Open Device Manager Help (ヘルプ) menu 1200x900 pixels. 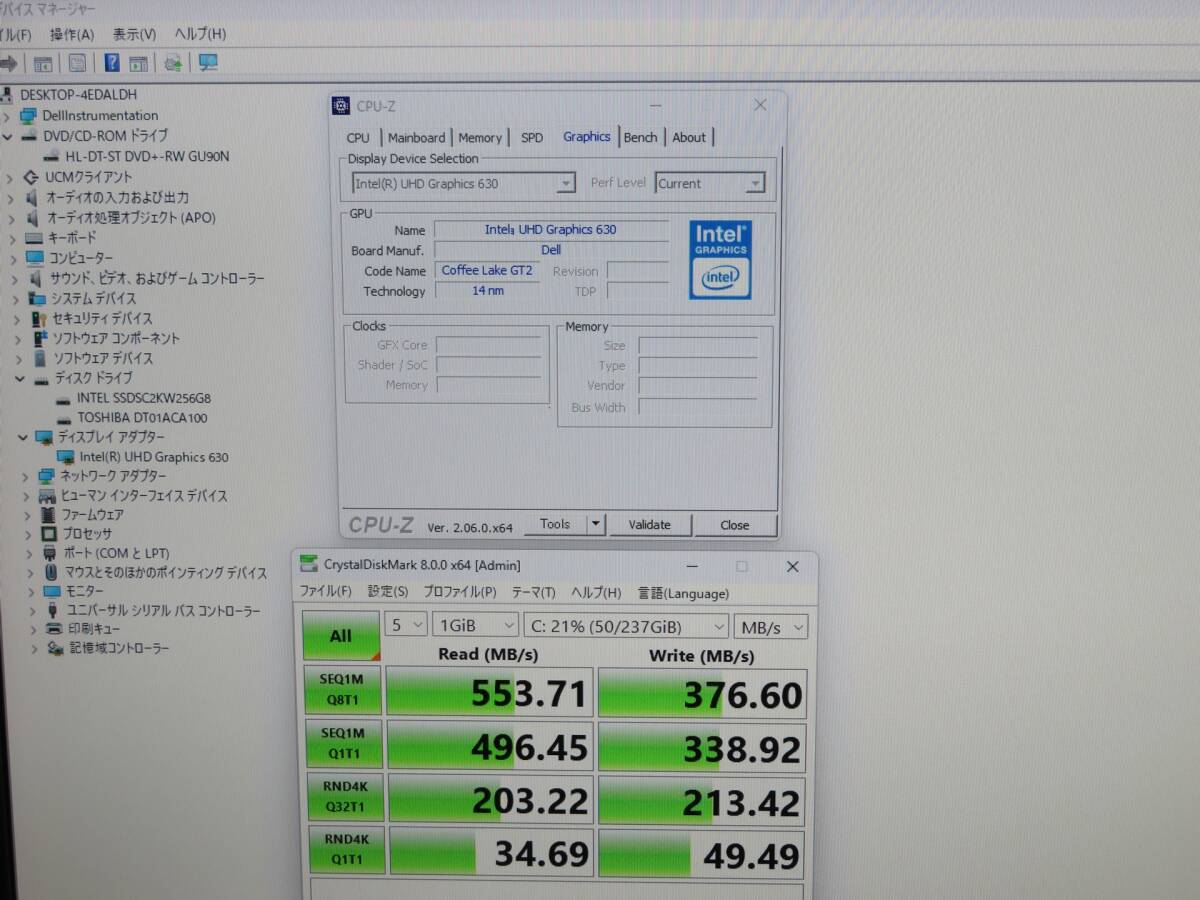pos(199,34)
